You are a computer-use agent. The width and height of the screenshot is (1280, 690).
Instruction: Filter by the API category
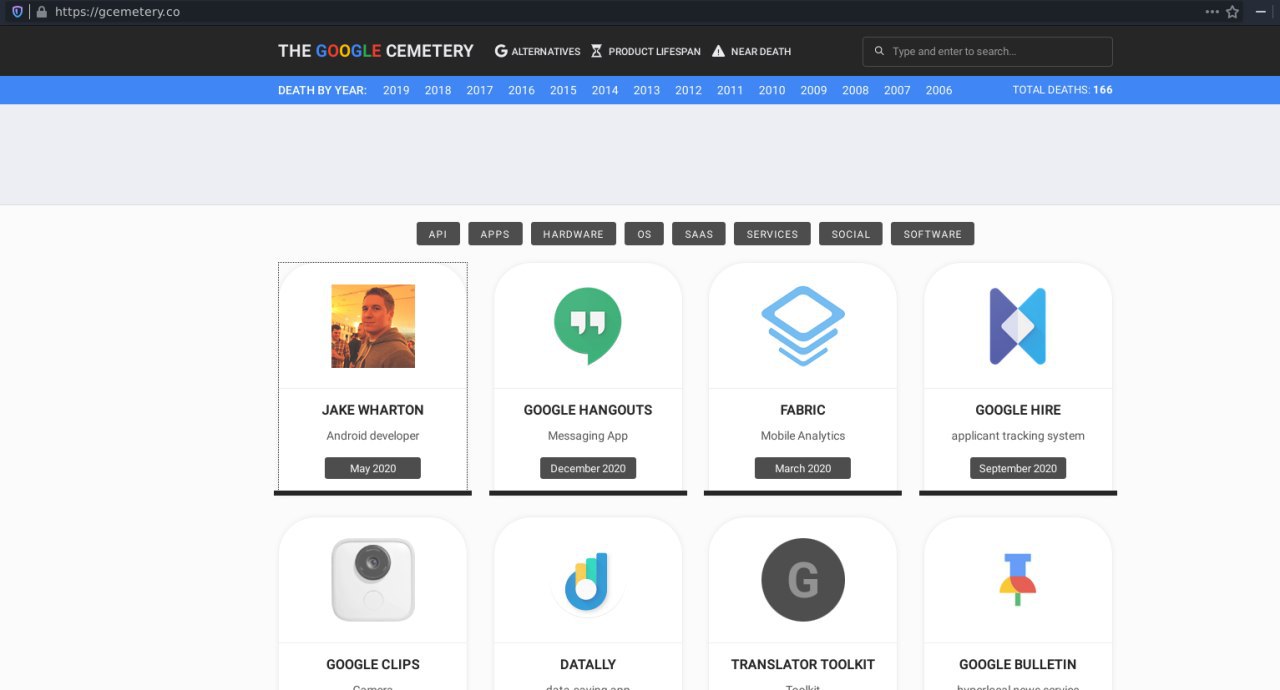(438, 234)
